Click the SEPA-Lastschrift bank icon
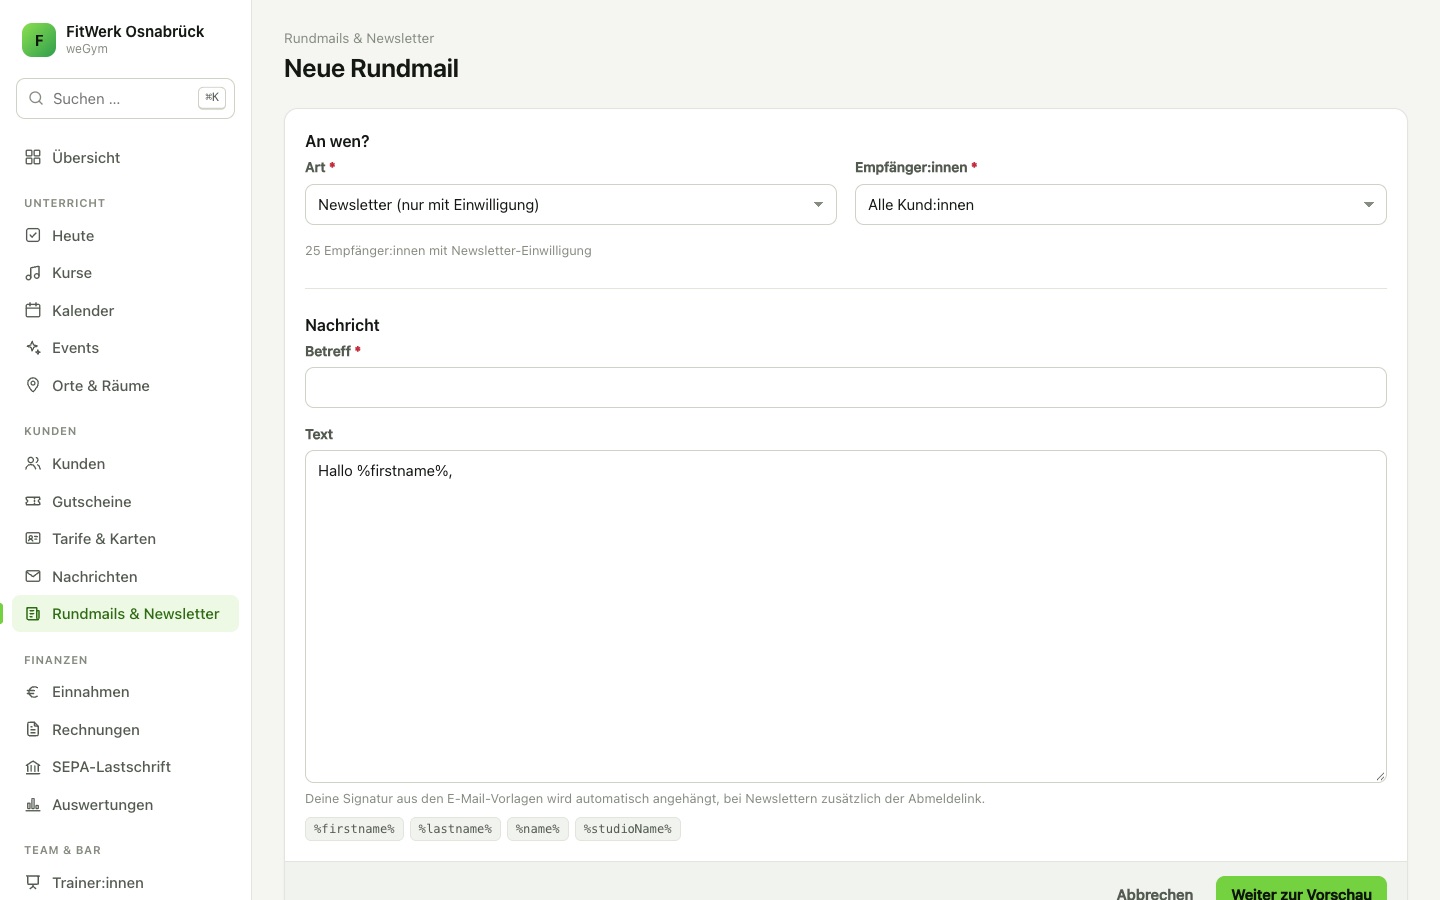The width and height of the screenshot is (1440, 900). click(33, 767)
